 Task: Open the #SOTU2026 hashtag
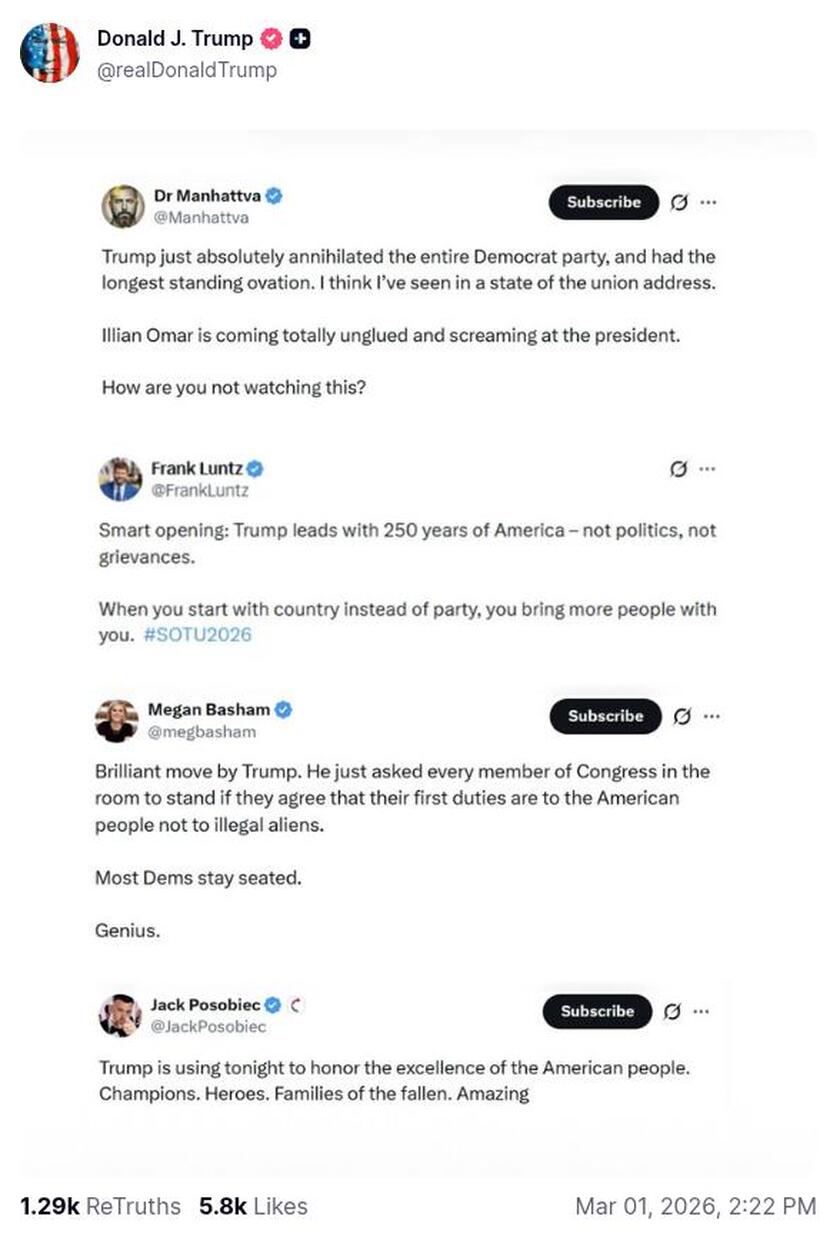tap(190, 635)
